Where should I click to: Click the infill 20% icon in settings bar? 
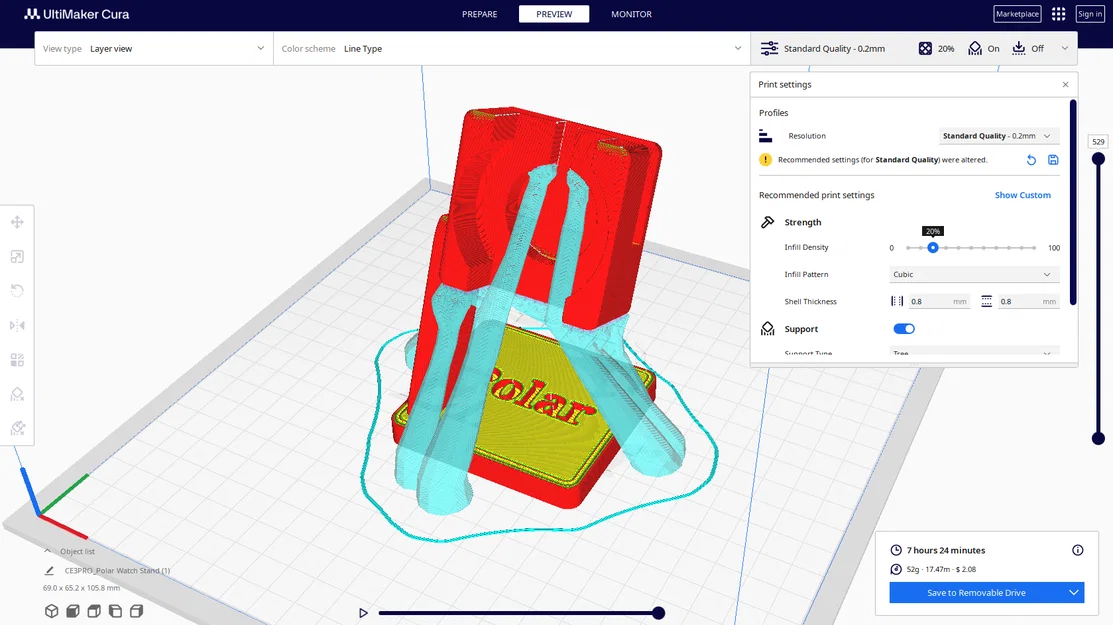[925, 48]
